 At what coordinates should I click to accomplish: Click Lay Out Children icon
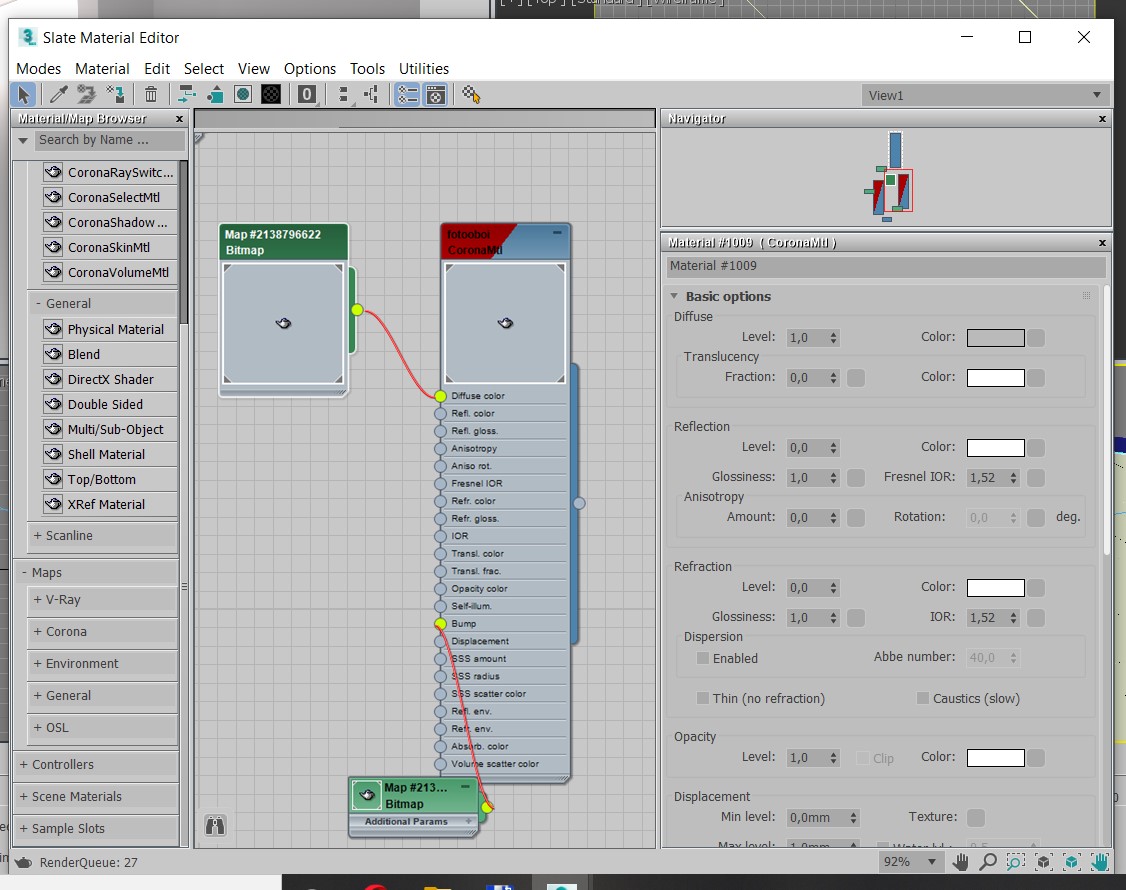(371, 94)
